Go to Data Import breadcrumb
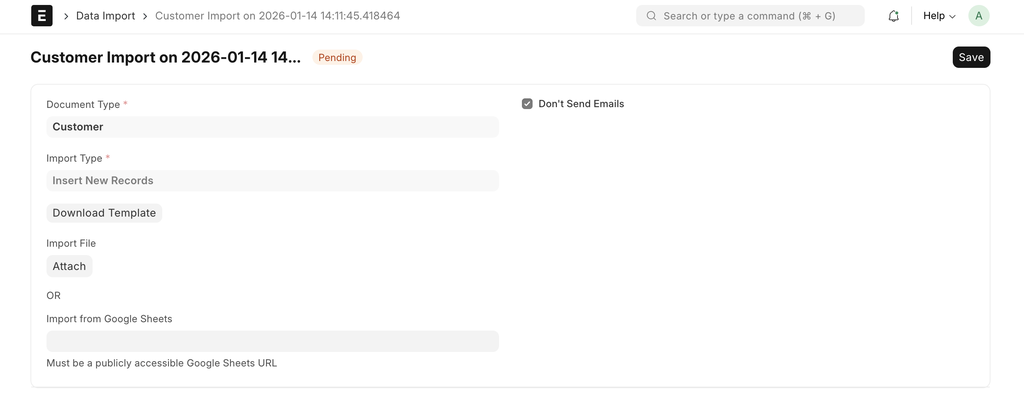This screenshot has height=408, width=1024. (x=106, y=16)
